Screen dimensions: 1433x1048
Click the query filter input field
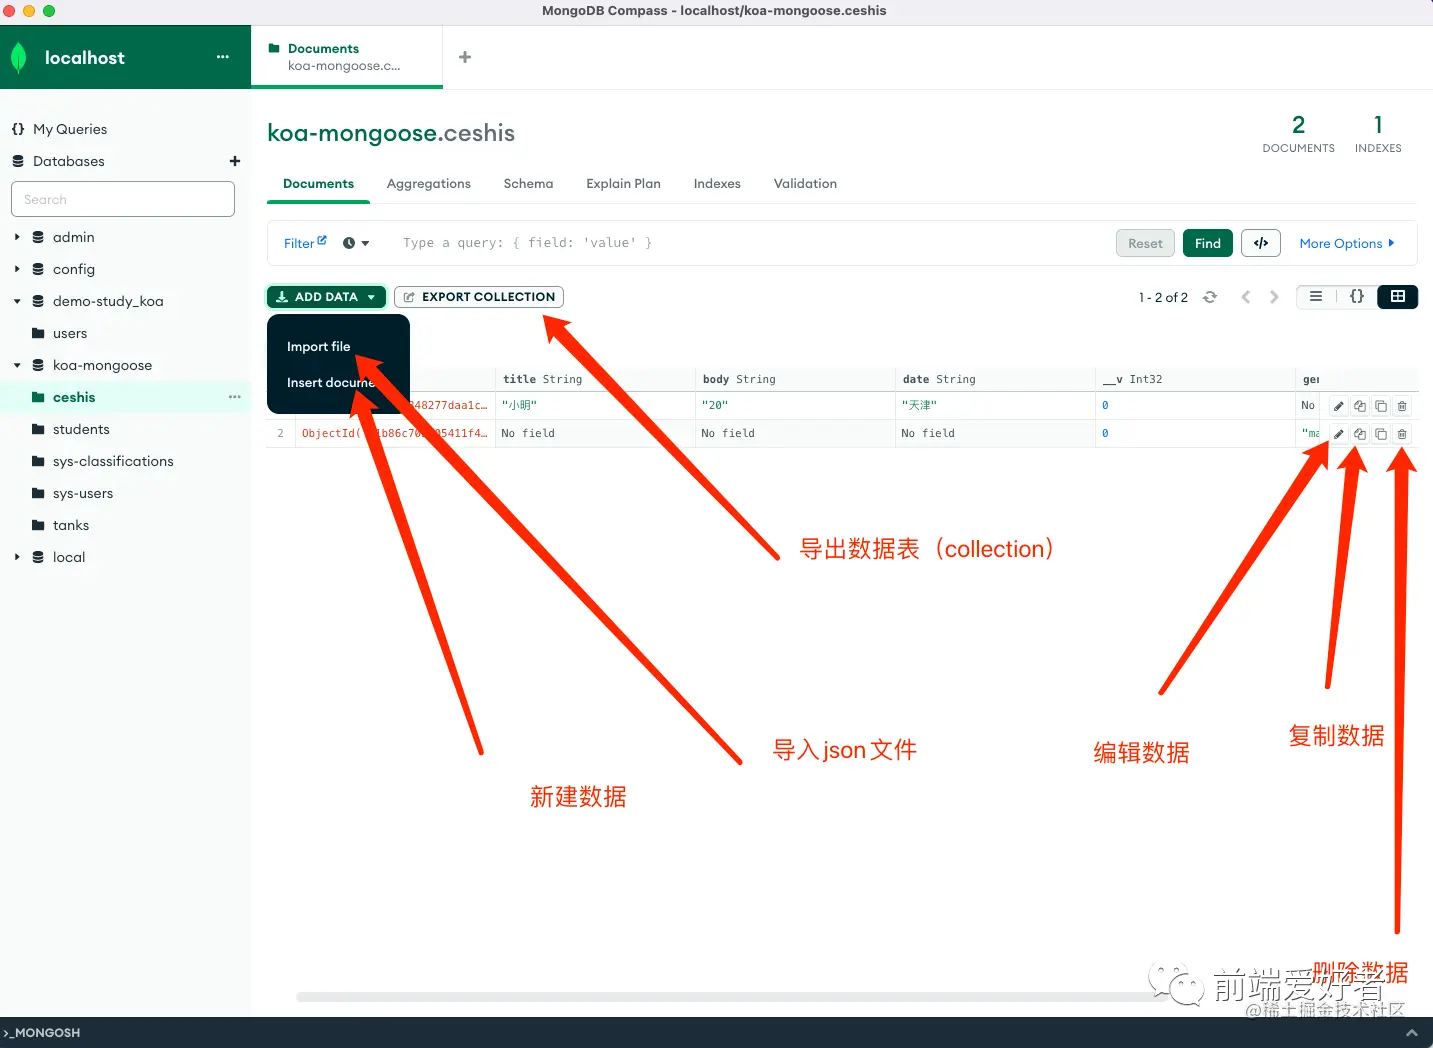click(750, 243)
